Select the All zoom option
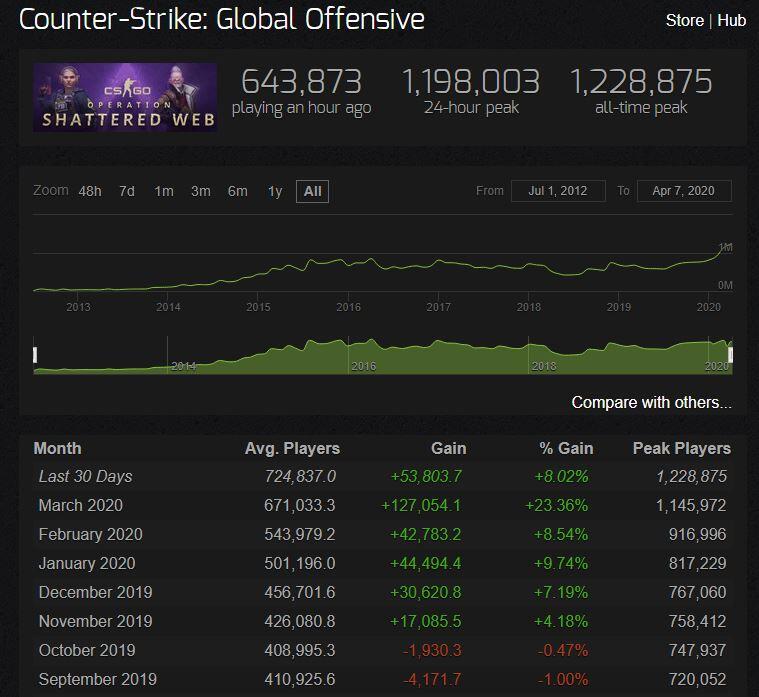Screen dimensions: 759x697 [312, 191]
